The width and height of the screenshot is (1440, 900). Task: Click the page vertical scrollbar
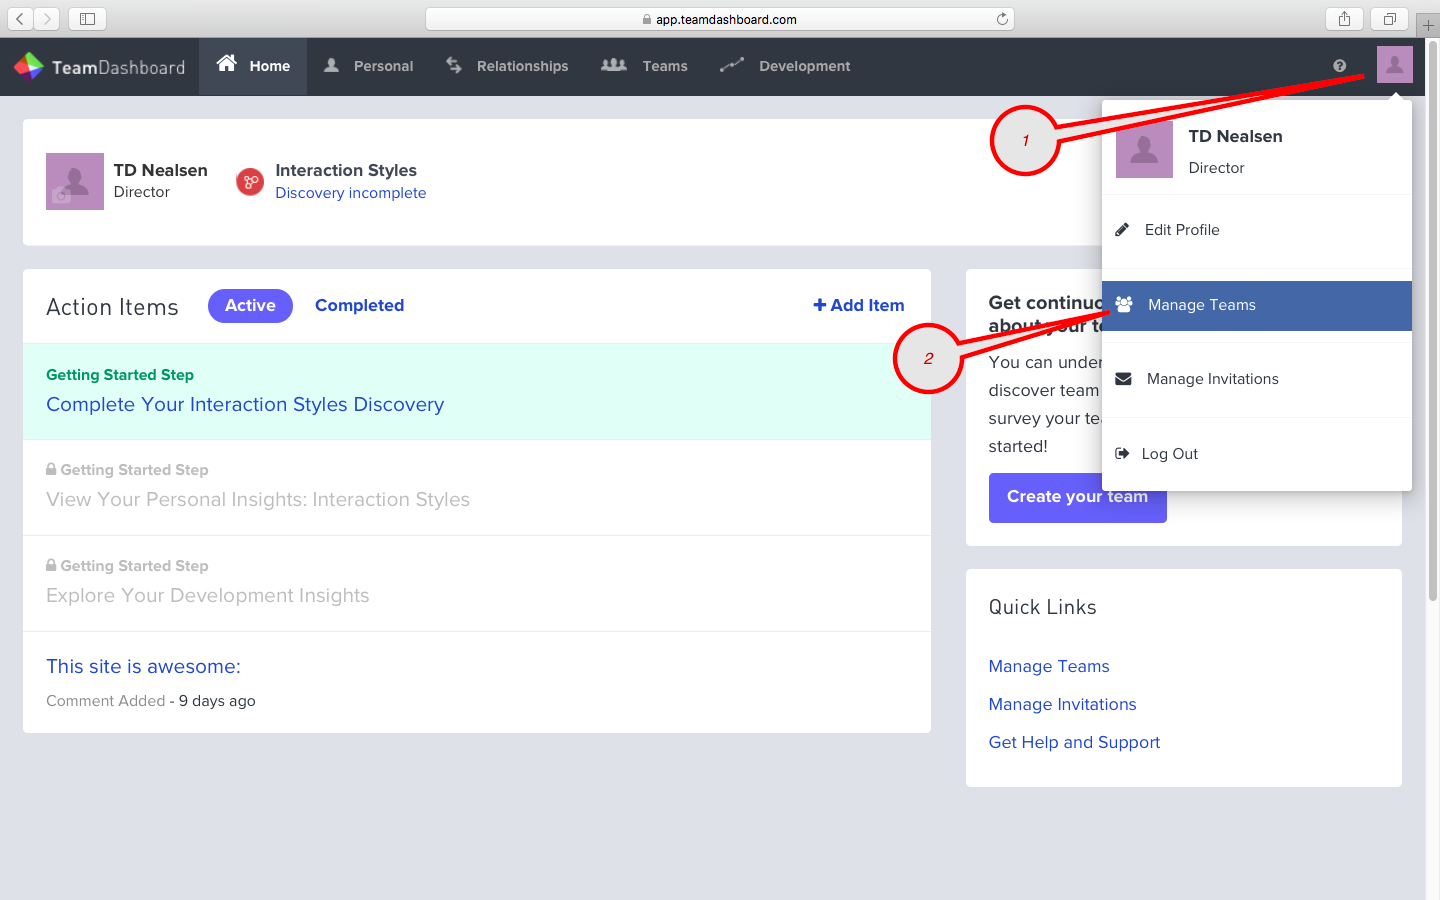click(1432, 320)
